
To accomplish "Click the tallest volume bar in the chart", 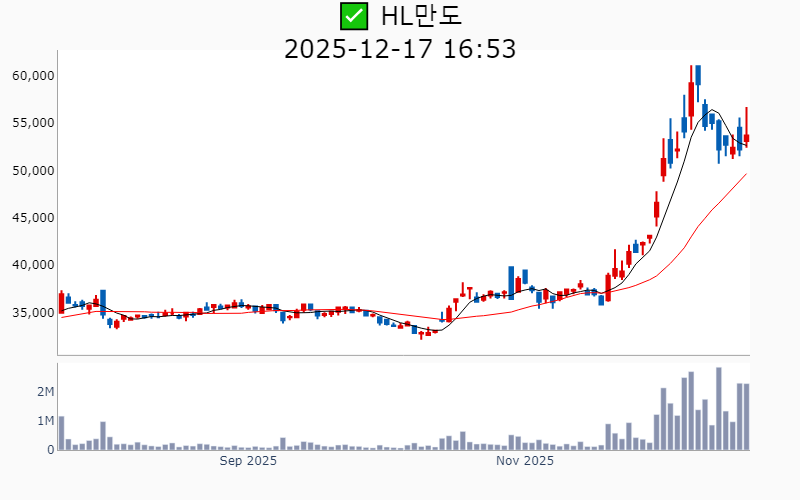I will pos(719,408).
